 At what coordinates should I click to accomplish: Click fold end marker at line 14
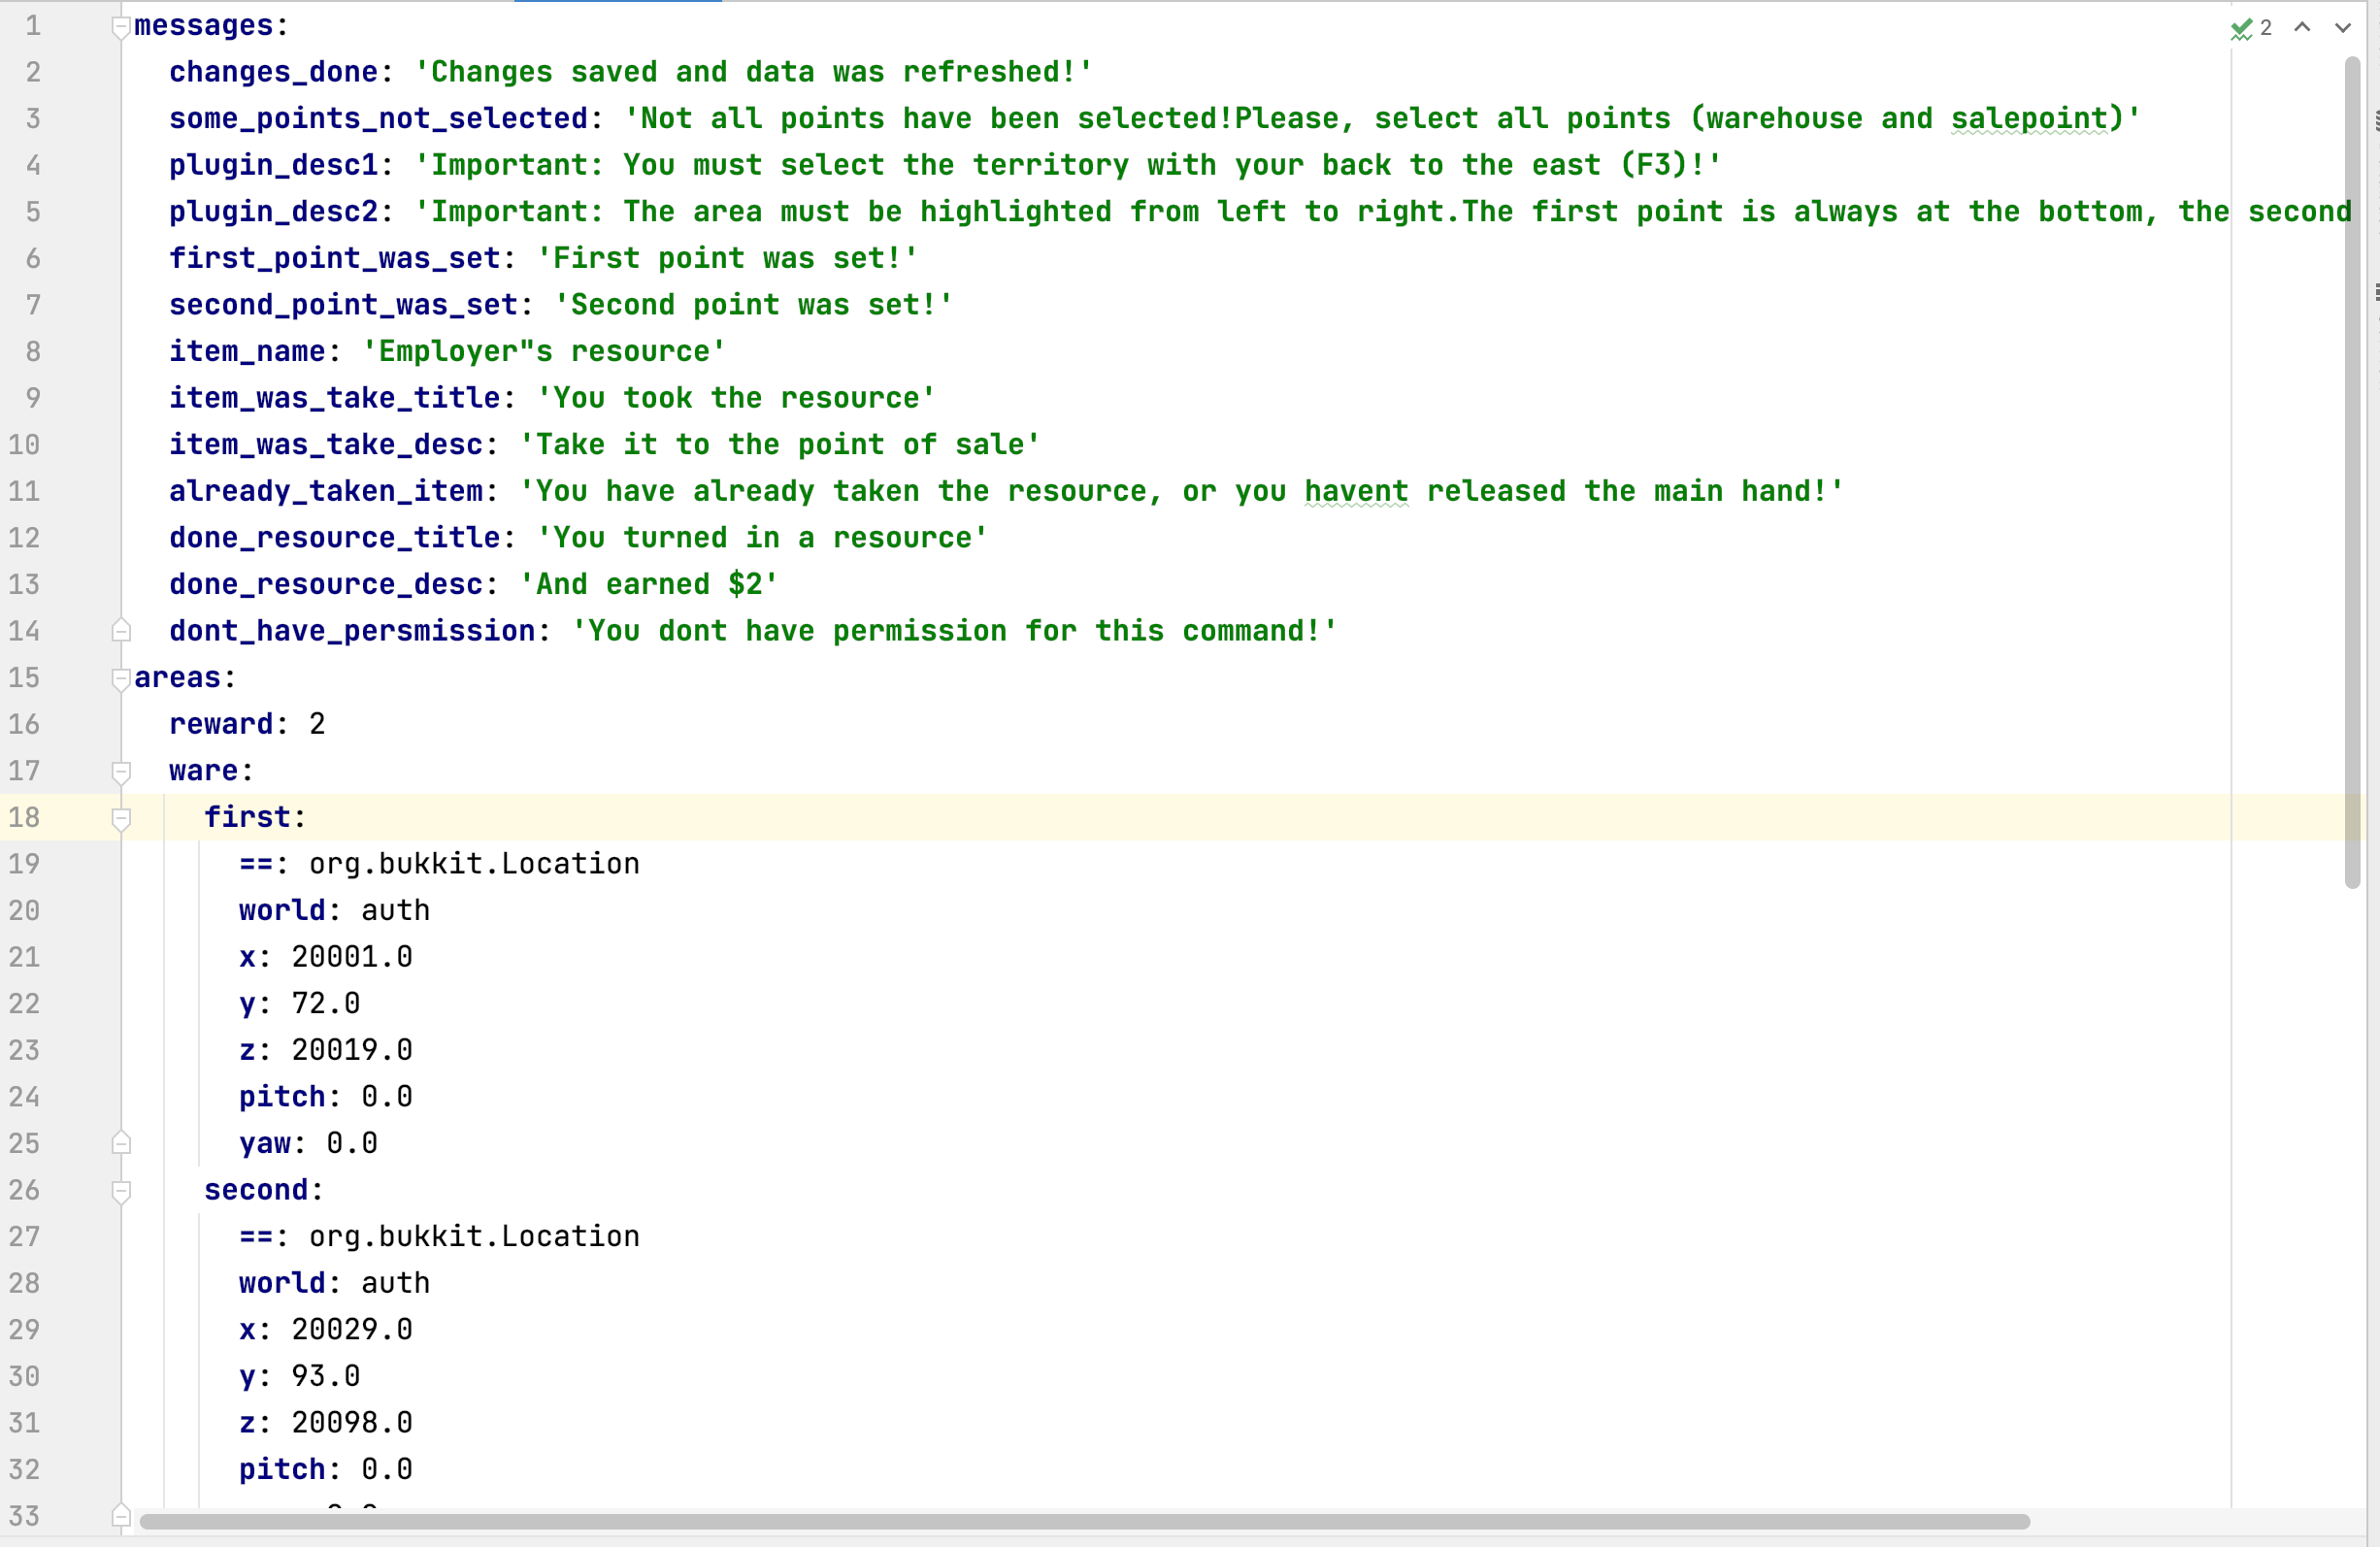point(121,631)
